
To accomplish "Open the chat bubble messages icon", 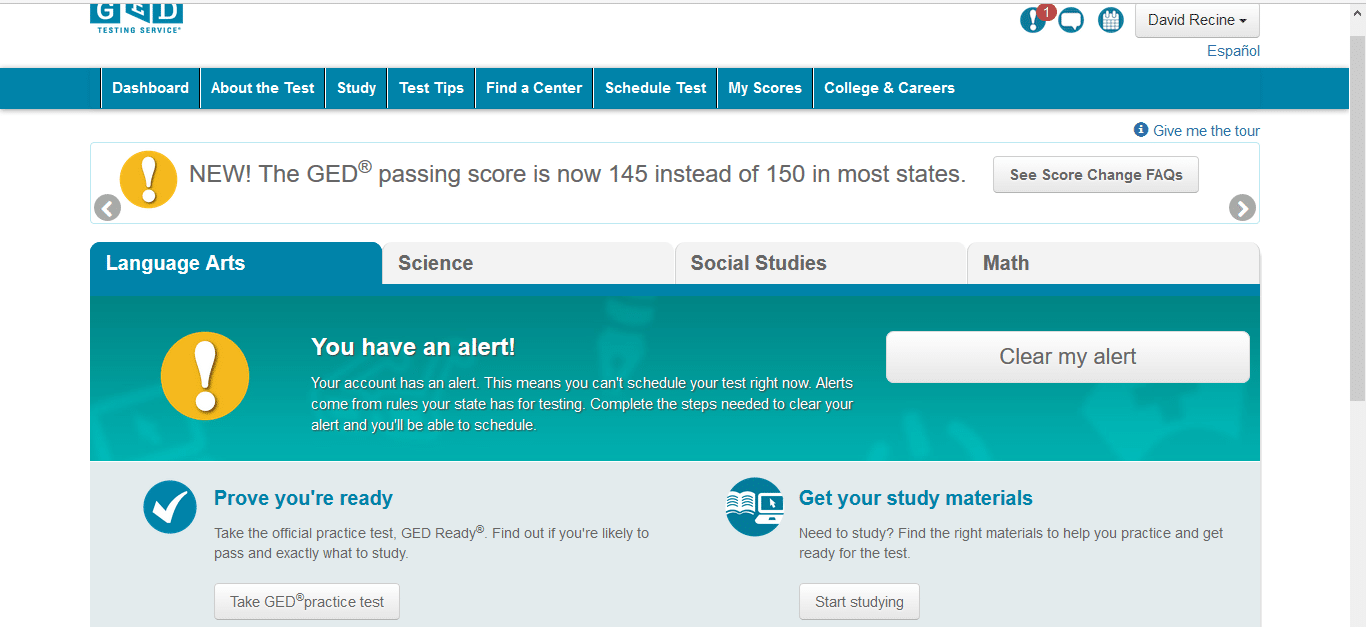I will coord(1071,20).
